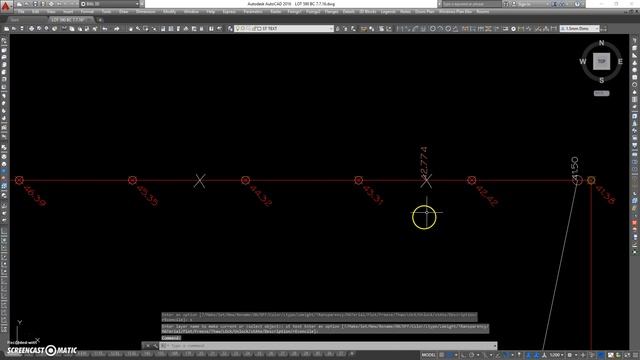Rotate view to North on the ViewCube compass

coord(601,43)
